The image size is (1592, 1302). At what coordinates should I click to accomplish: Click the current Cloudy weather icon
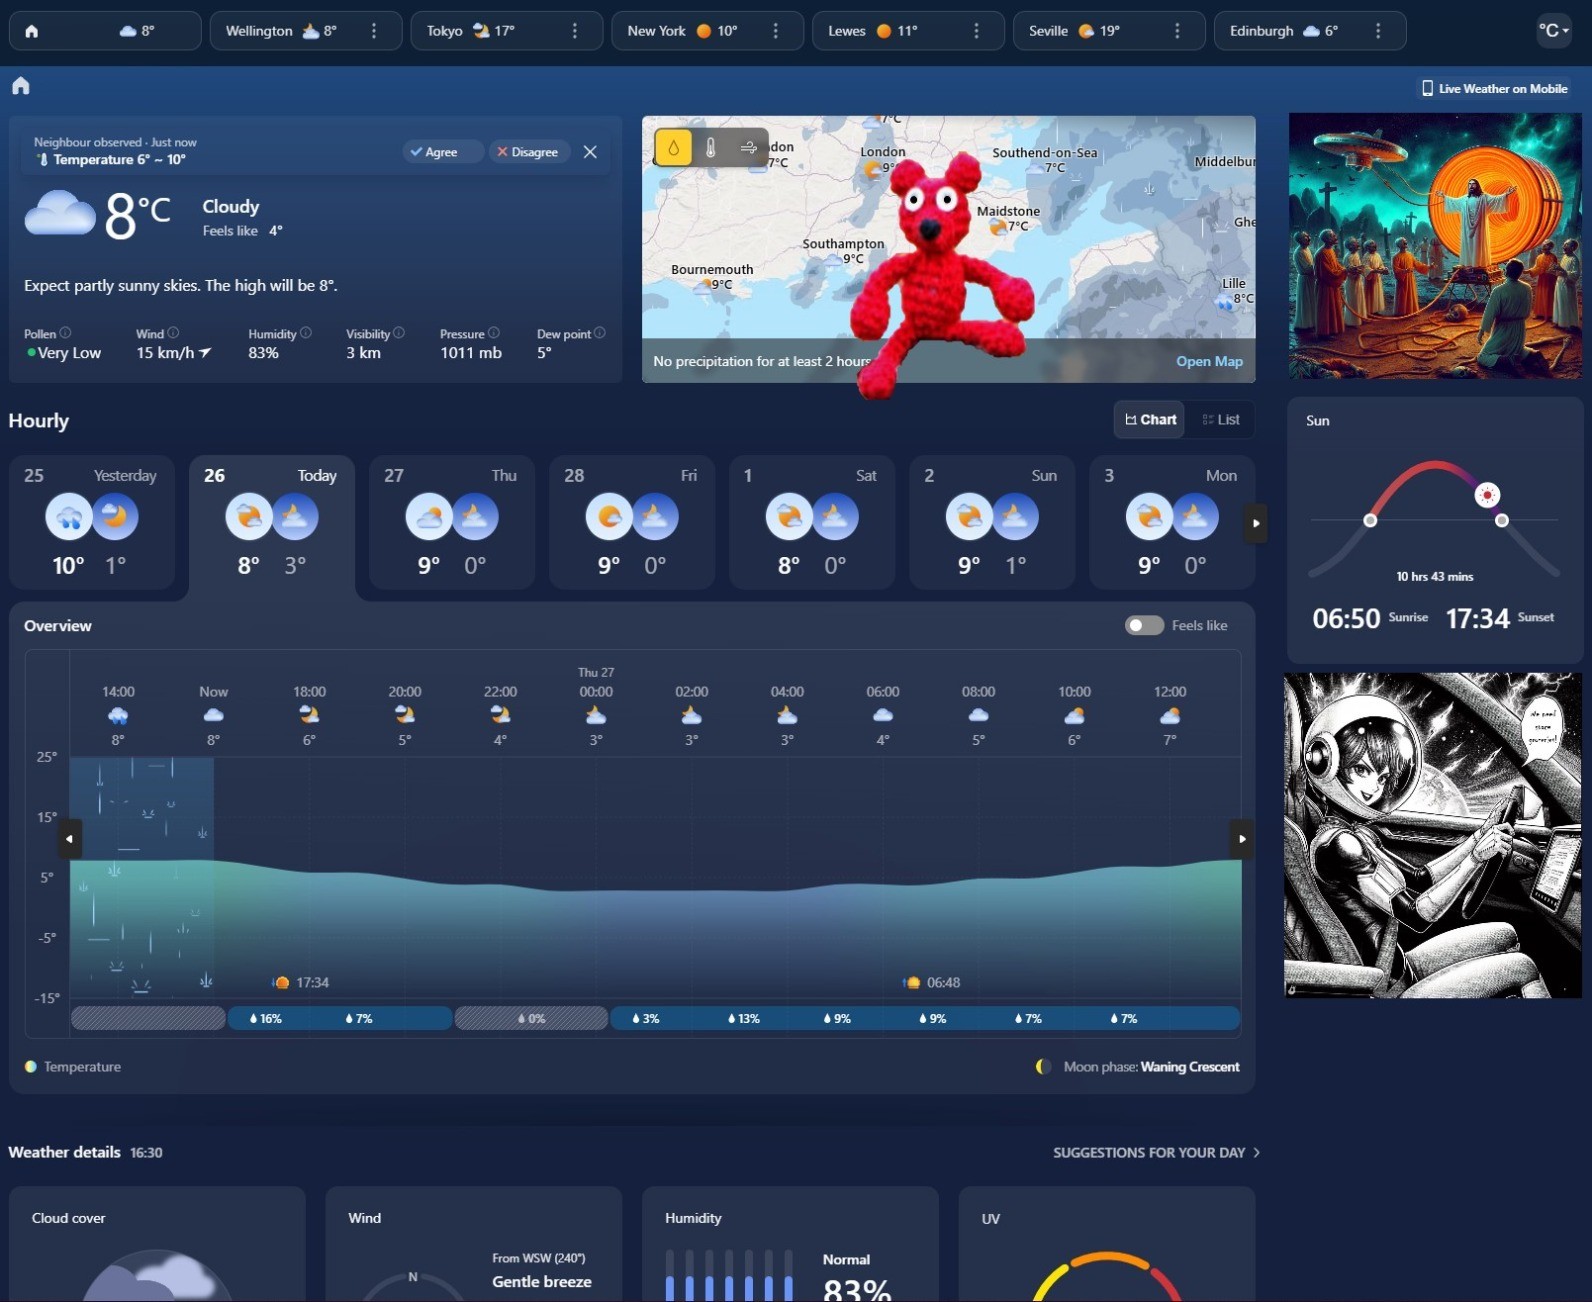60,213
